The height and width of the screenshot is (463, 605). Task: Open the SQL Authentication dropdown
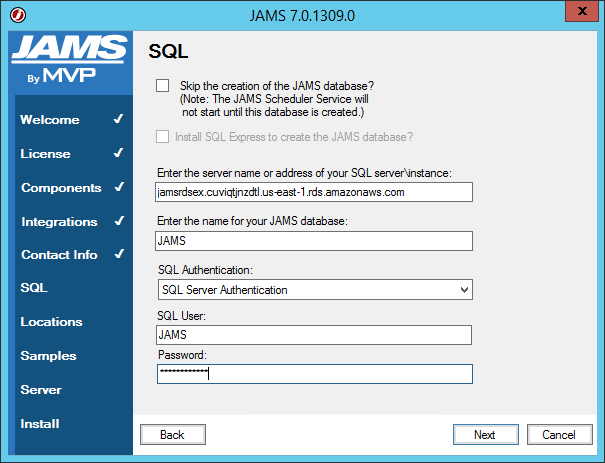point(315,290)
